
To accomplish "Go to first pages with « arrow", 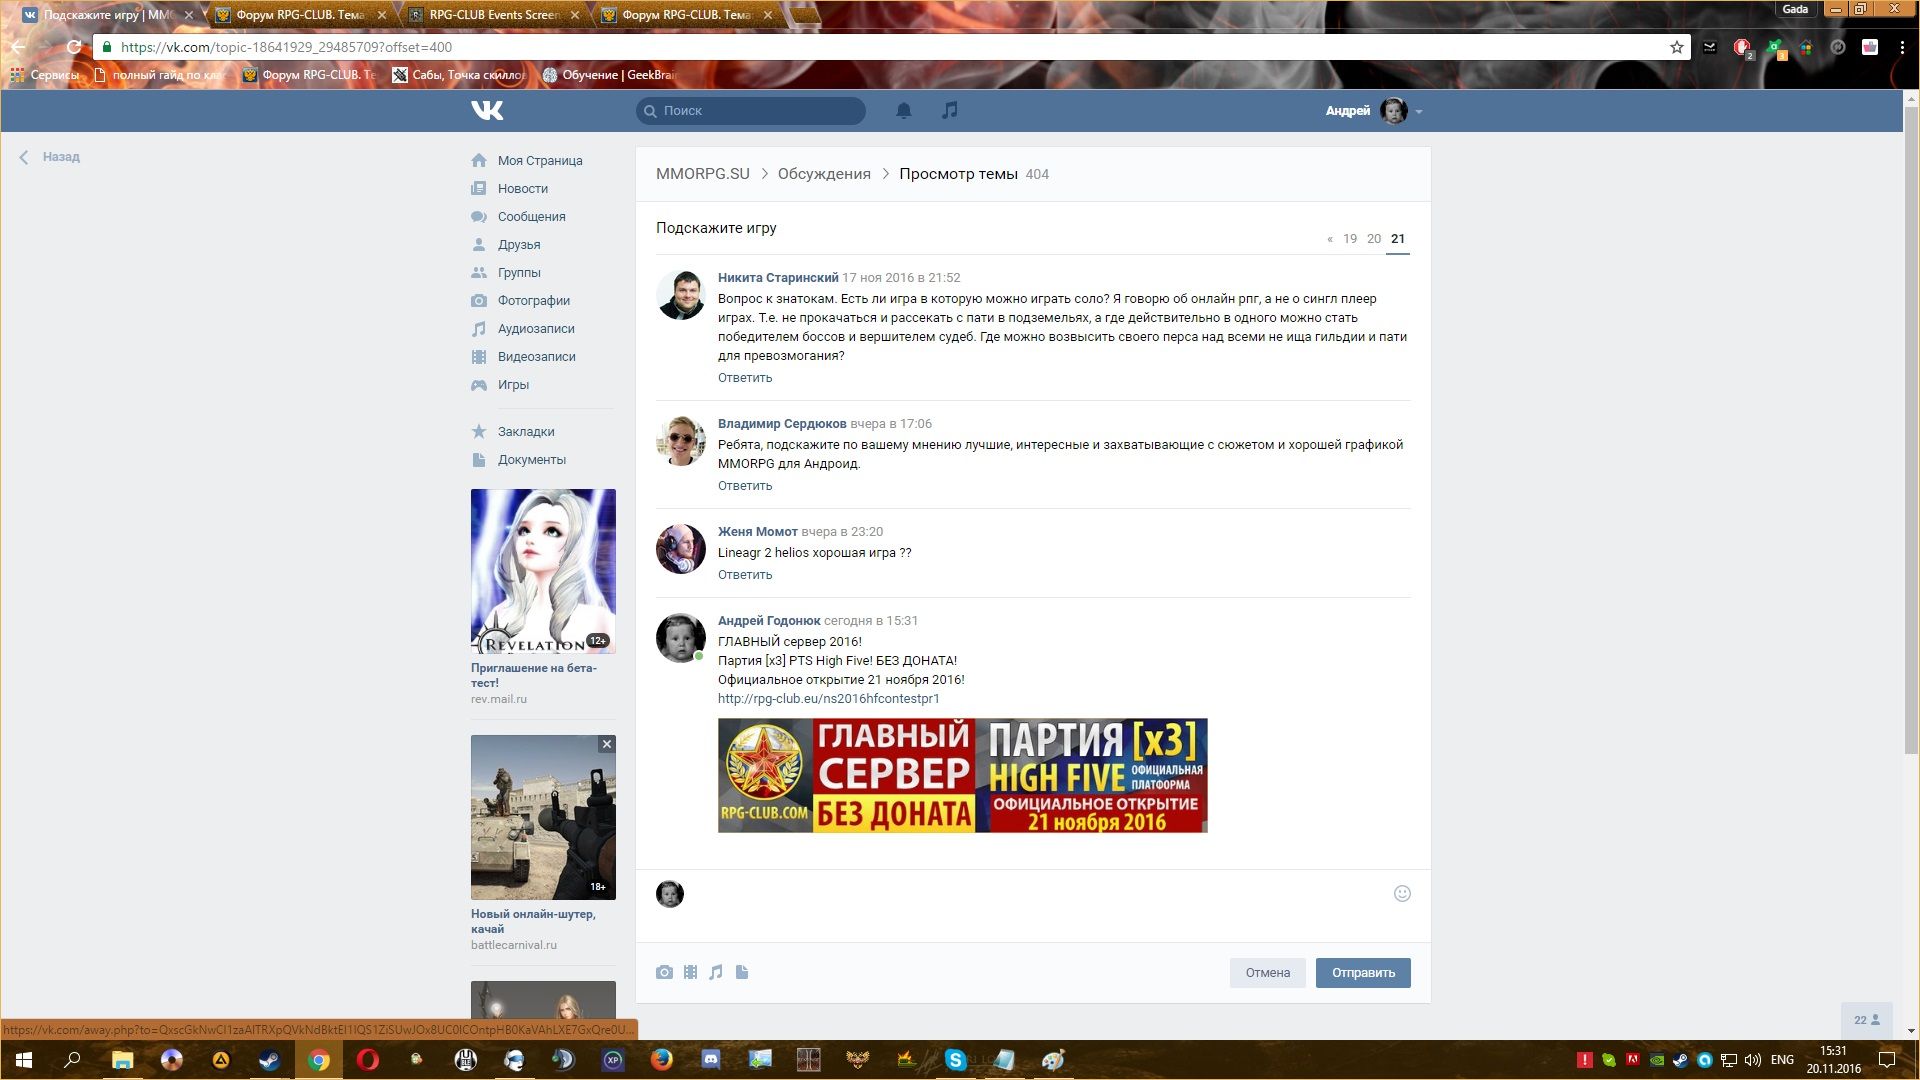I will 1329,239.
